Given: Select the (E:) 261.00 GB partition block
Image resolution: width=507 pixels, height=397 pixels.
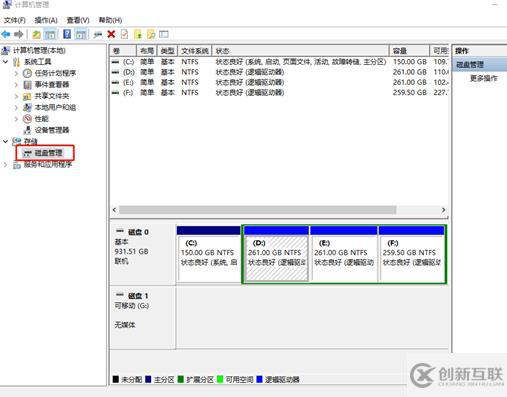Looking at the screenshot, I should point(344,254).
